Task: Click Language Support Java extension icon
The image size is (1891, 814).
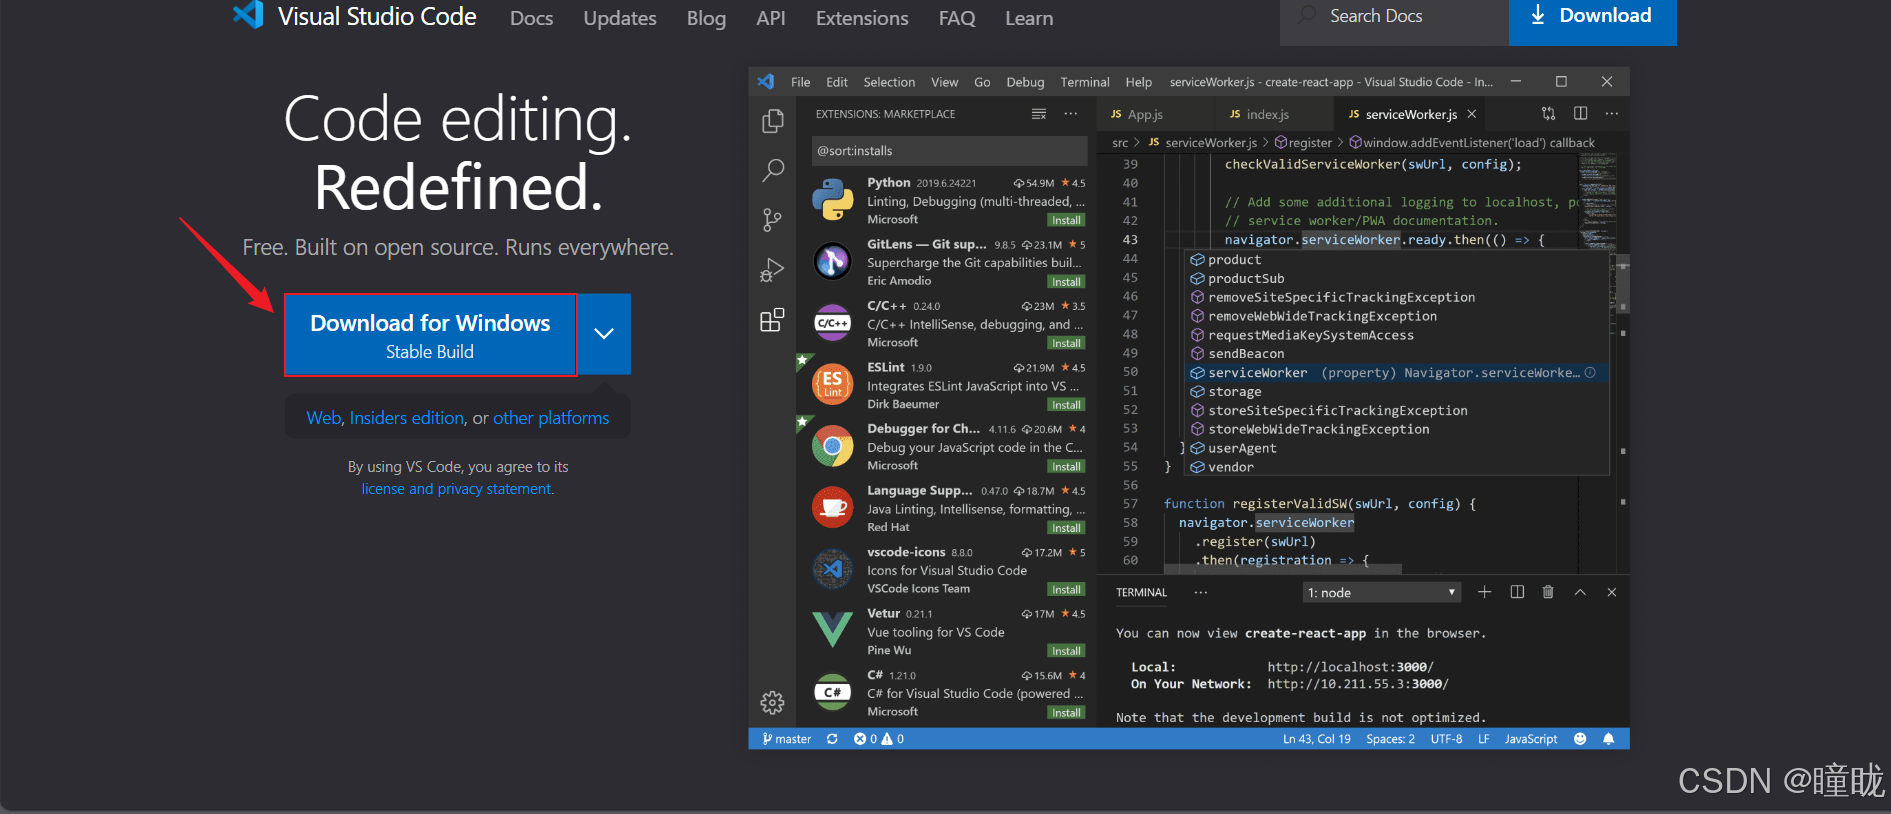Action: [832, 508]
